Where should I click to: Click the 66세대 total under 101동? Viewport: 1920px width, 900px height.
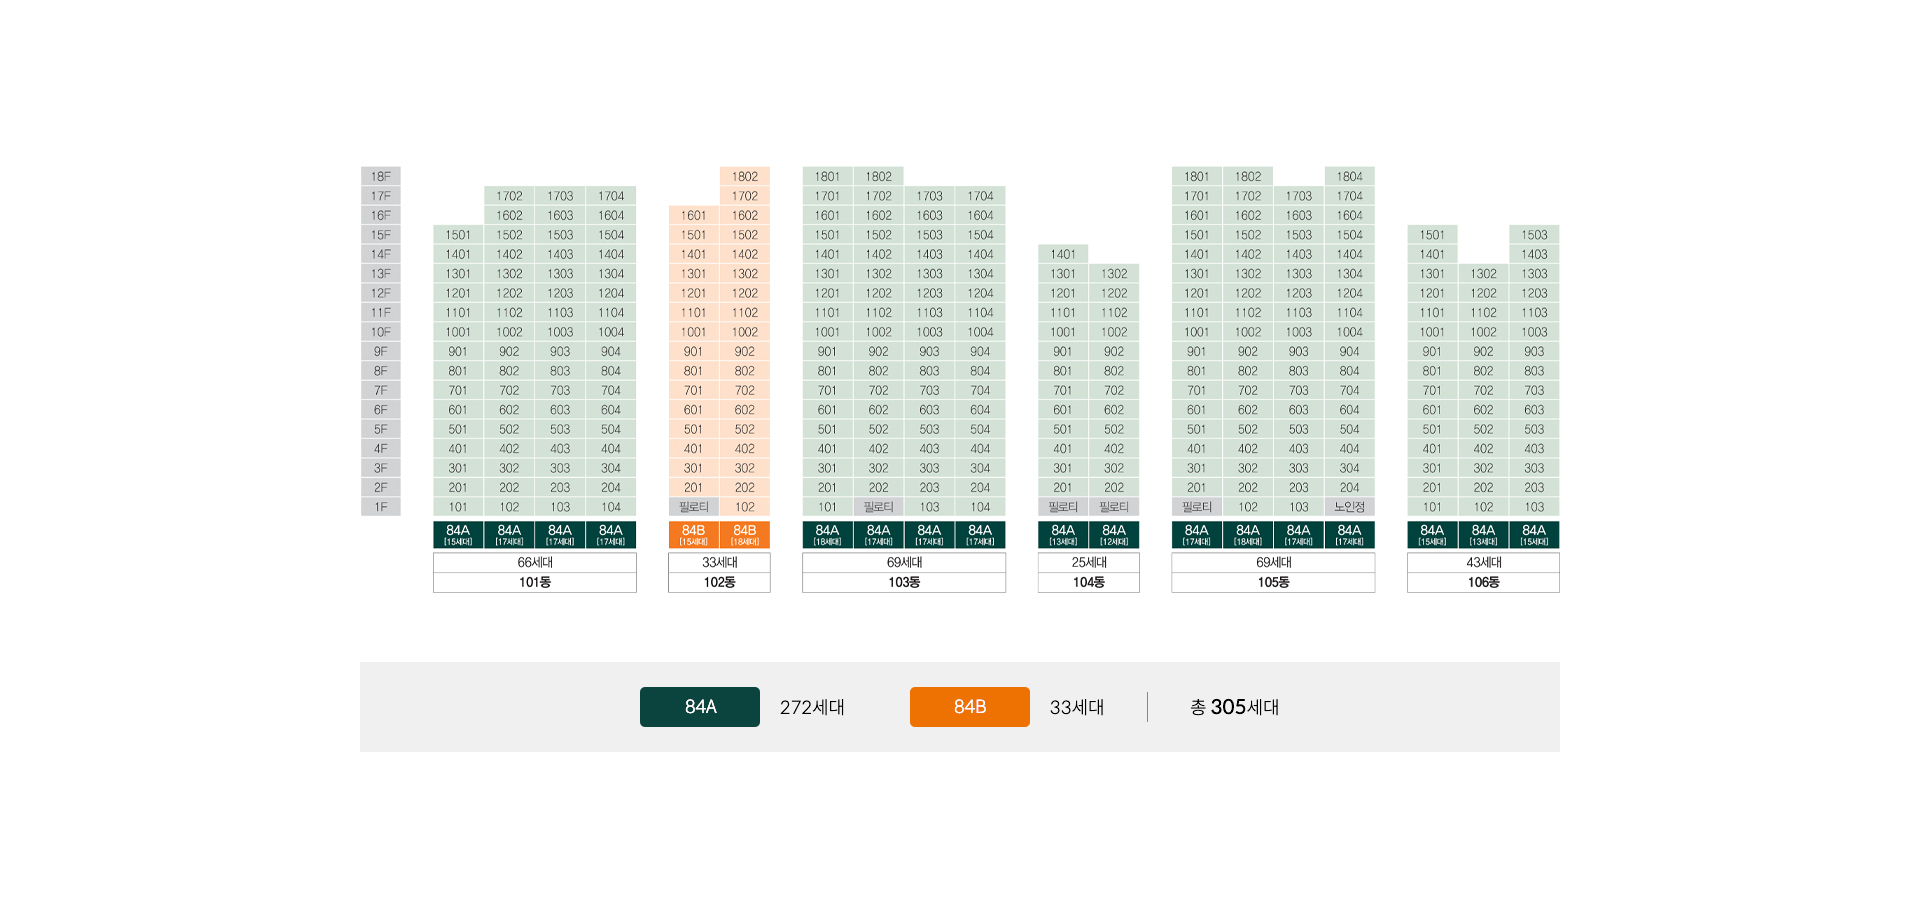coord(534,562)
